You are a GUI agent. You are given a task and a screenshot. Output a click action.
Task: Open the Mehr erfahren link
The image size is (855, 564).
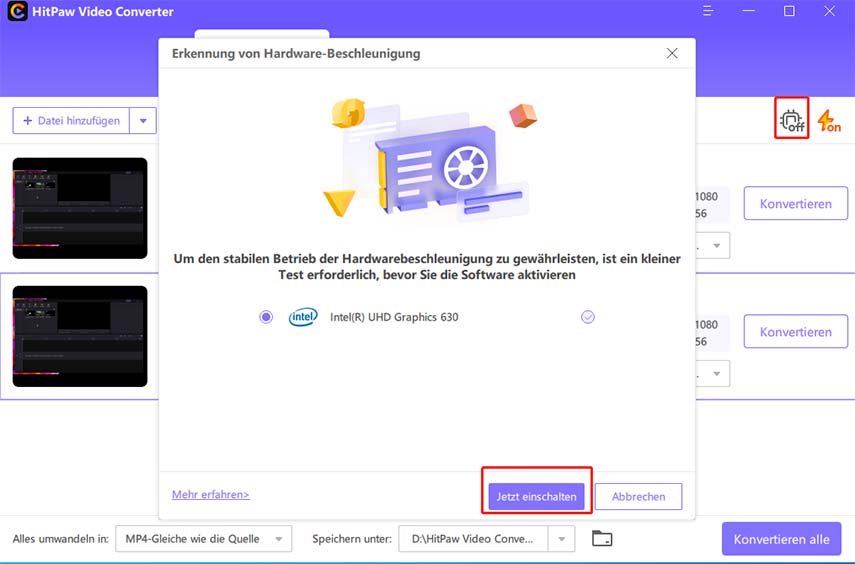210,494
